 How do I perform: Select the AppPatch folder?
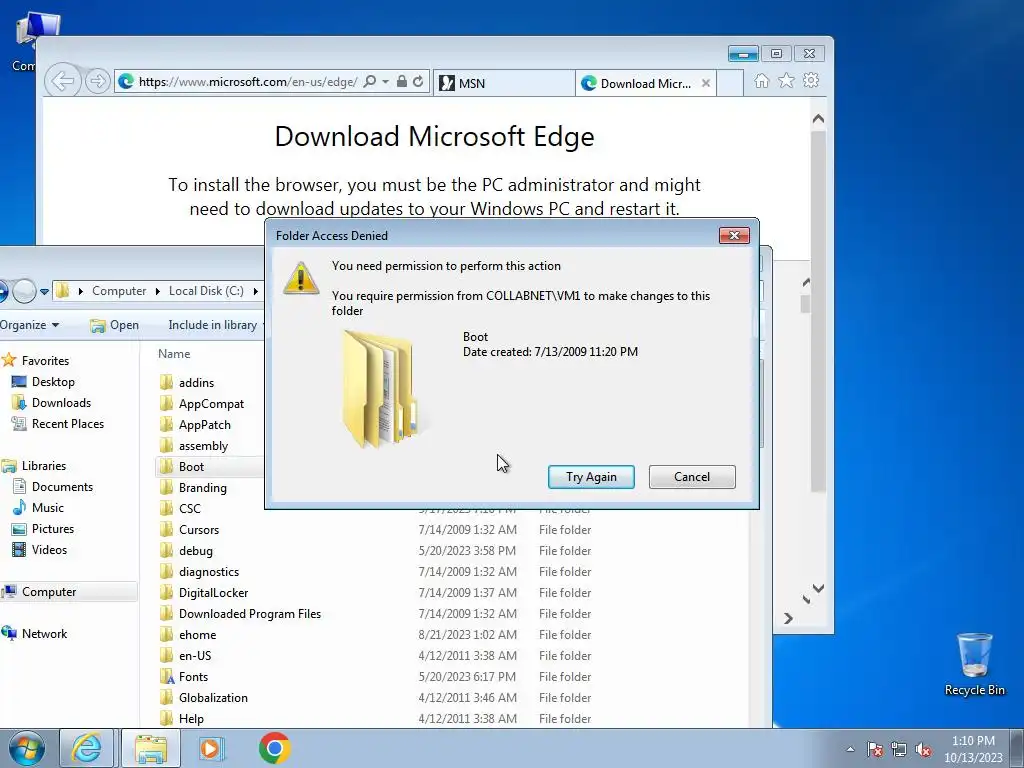point(204,424)
